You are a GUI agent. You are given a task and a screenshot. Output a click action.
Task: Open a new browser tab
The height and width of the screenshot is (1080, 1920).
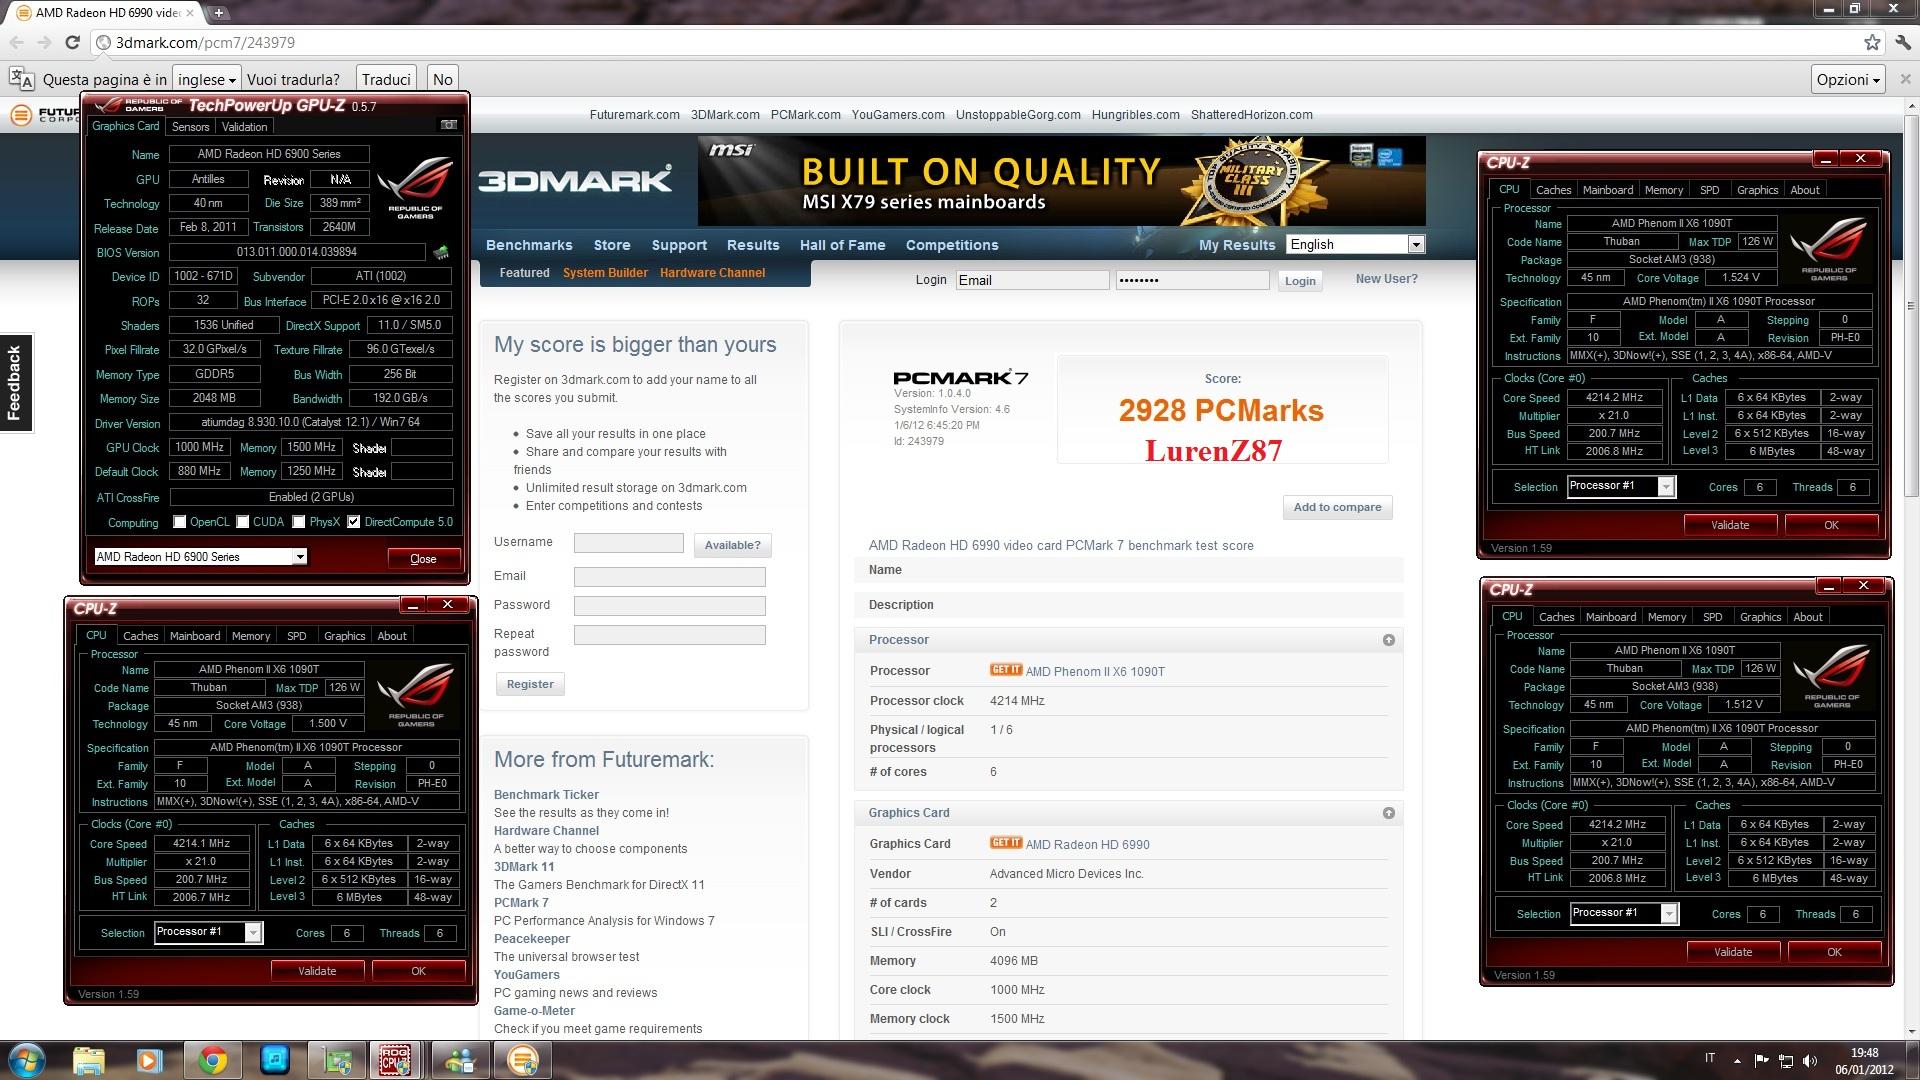[x=219, y=12]
